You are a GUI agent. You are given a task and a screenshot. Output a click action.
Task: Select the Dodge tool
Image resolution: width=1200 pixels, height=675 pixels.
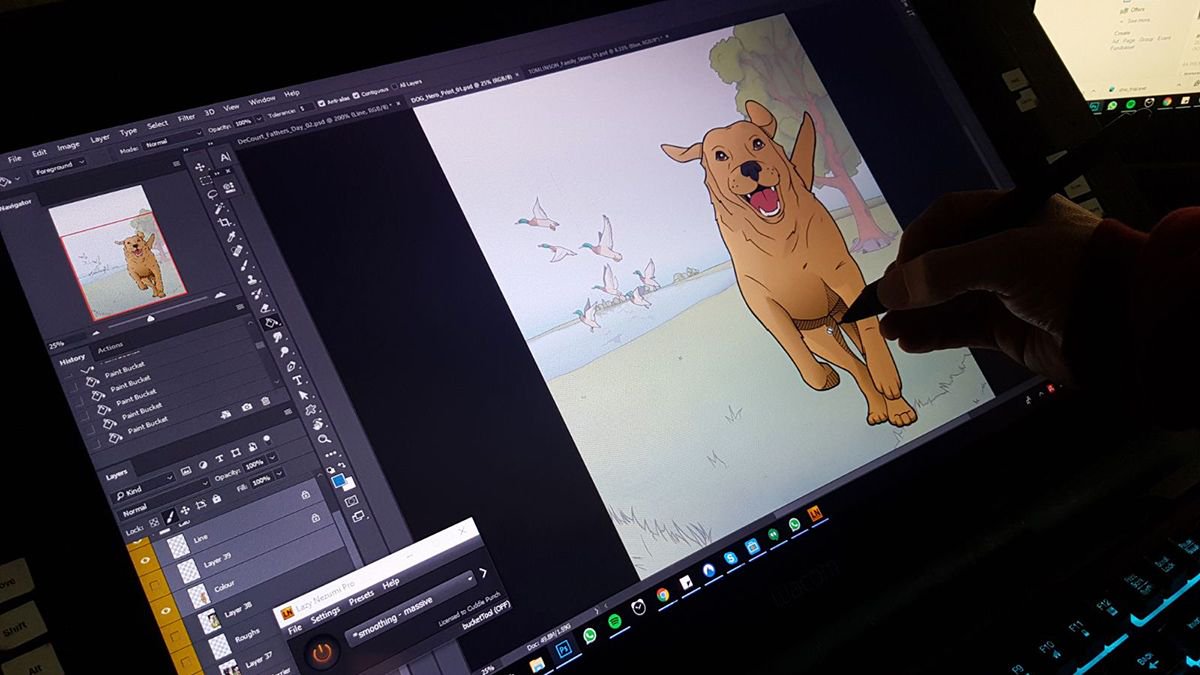[285, 351]
